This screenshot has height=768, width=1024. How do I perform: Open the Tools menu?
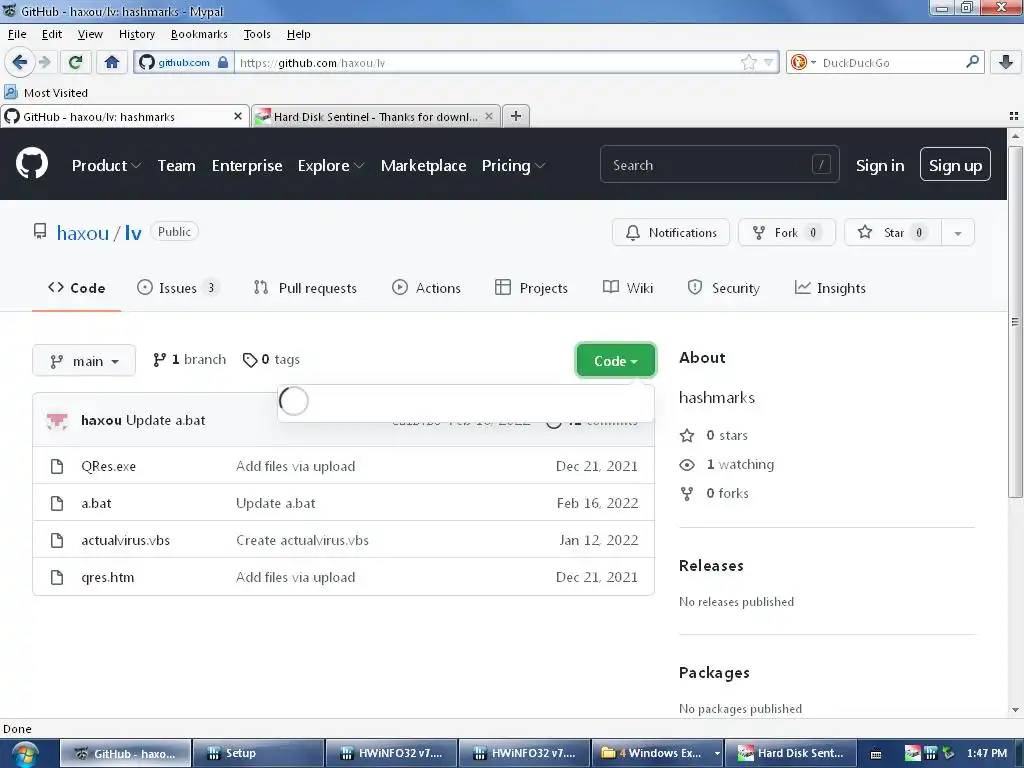tap(257, 34)
